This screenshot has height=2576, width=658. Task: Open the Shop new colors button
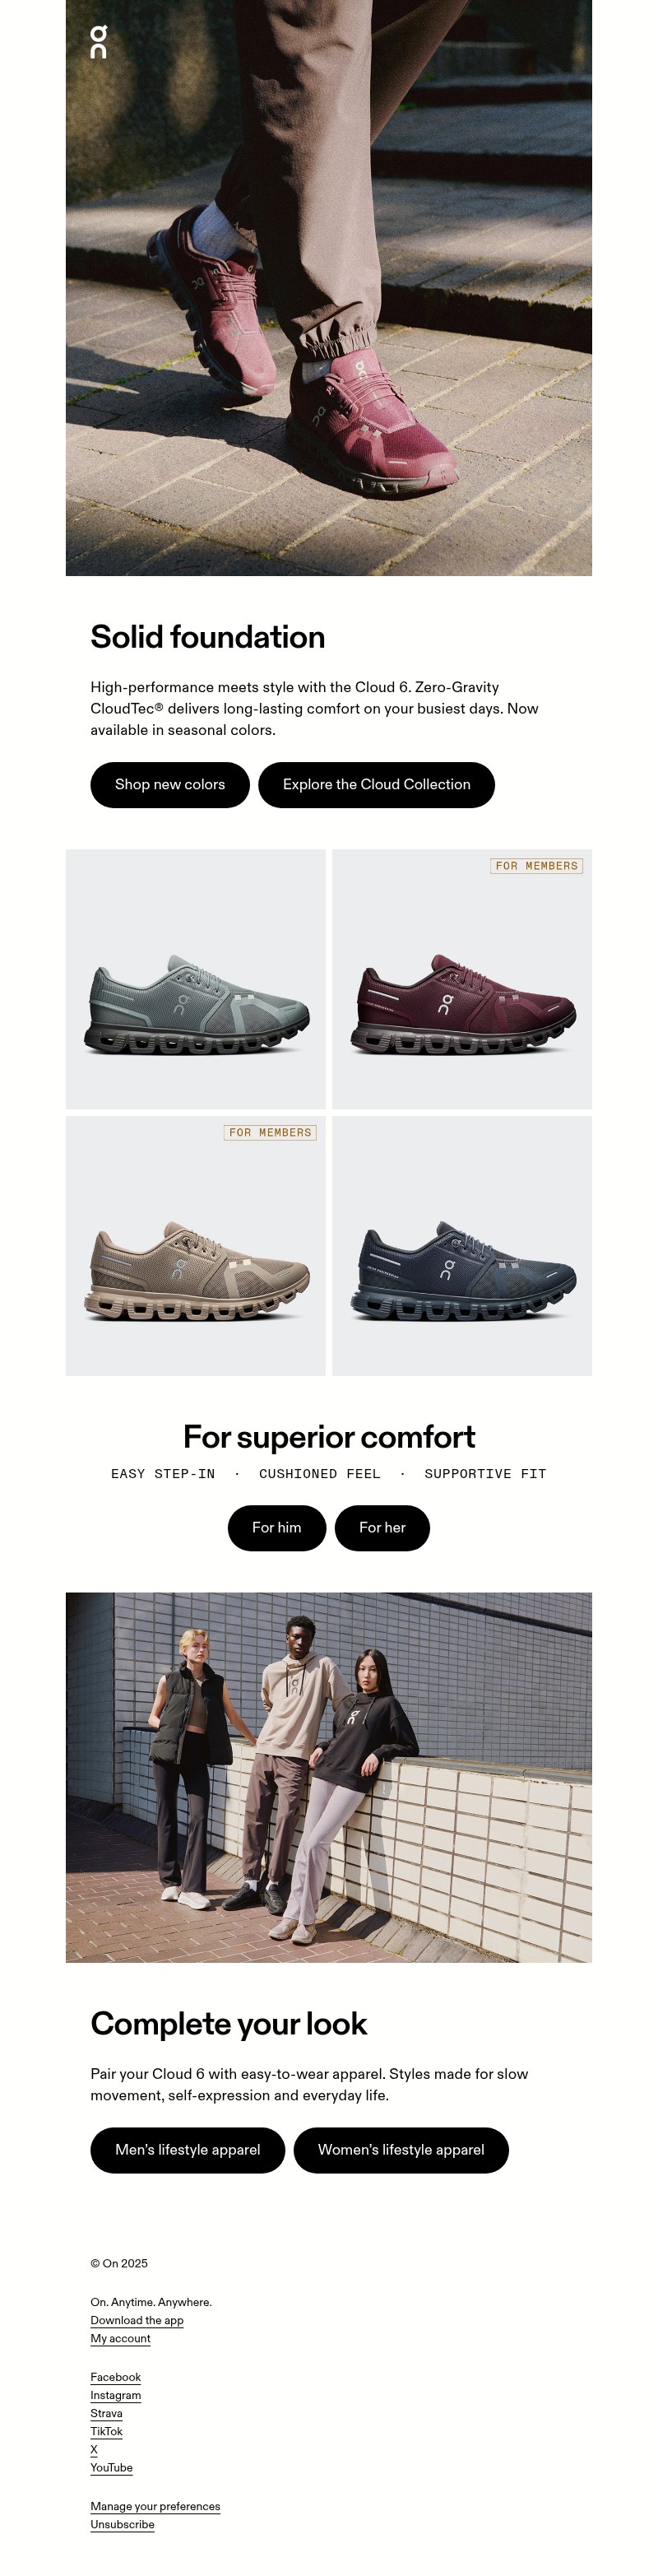pos(170,784)
